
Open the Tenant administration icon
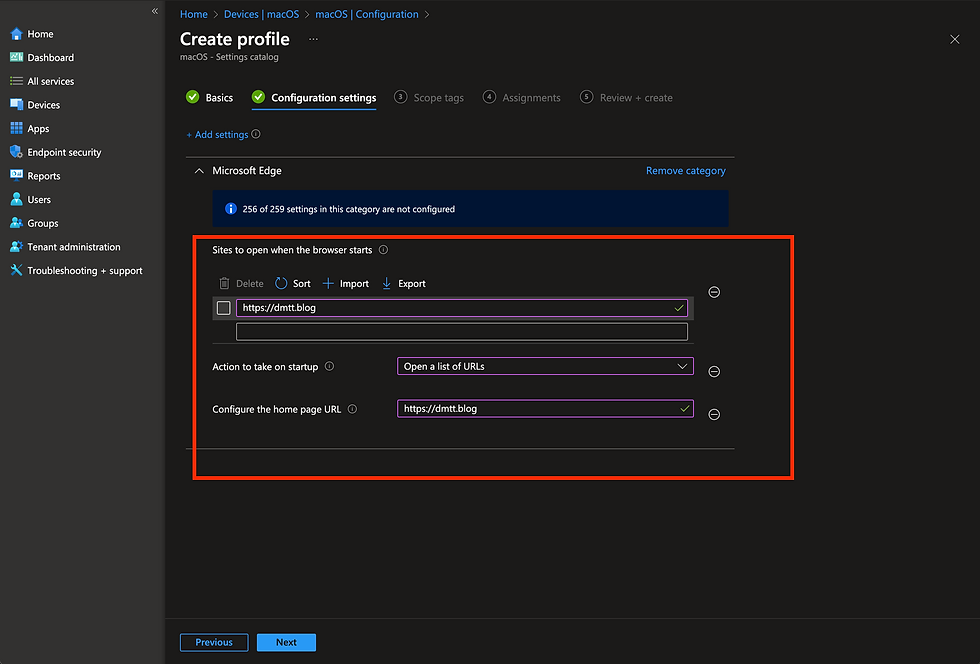tap(16, 247)
